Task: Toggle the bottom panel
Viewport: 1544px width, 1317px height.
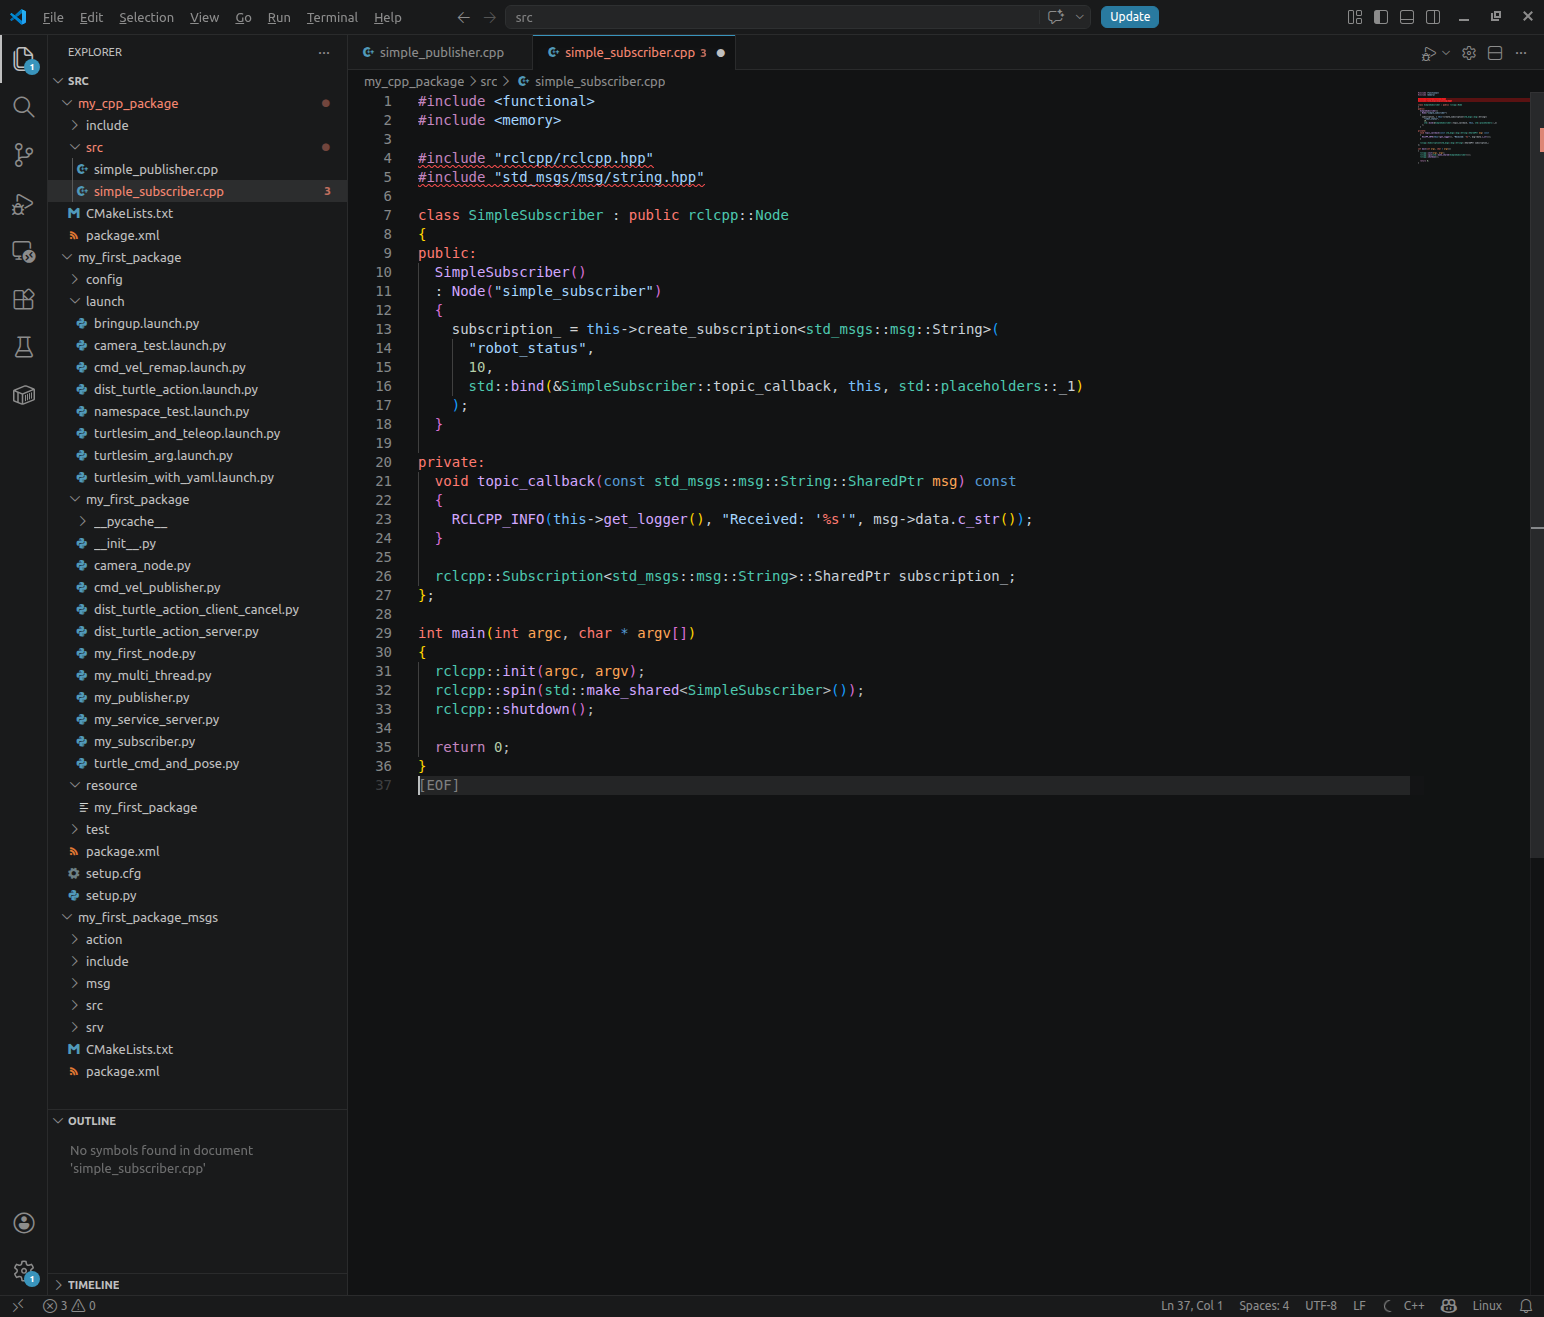Action: tap(1407, 17)
